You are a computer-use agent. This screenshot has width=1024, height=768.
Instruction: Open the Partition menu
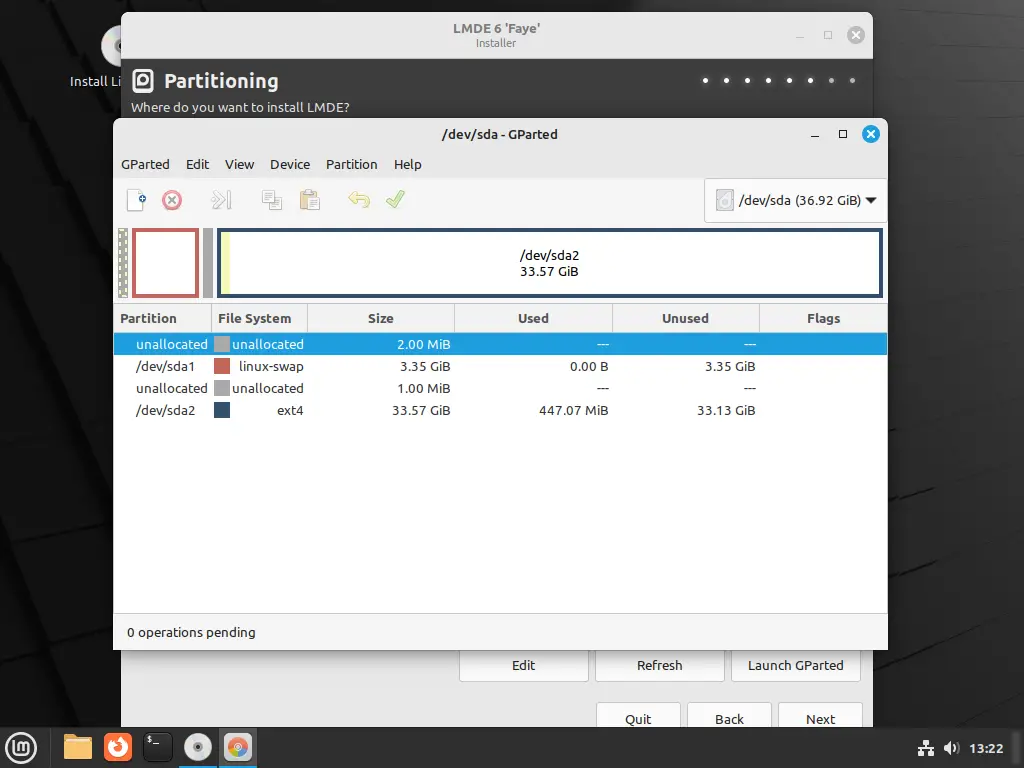[351, 165]
